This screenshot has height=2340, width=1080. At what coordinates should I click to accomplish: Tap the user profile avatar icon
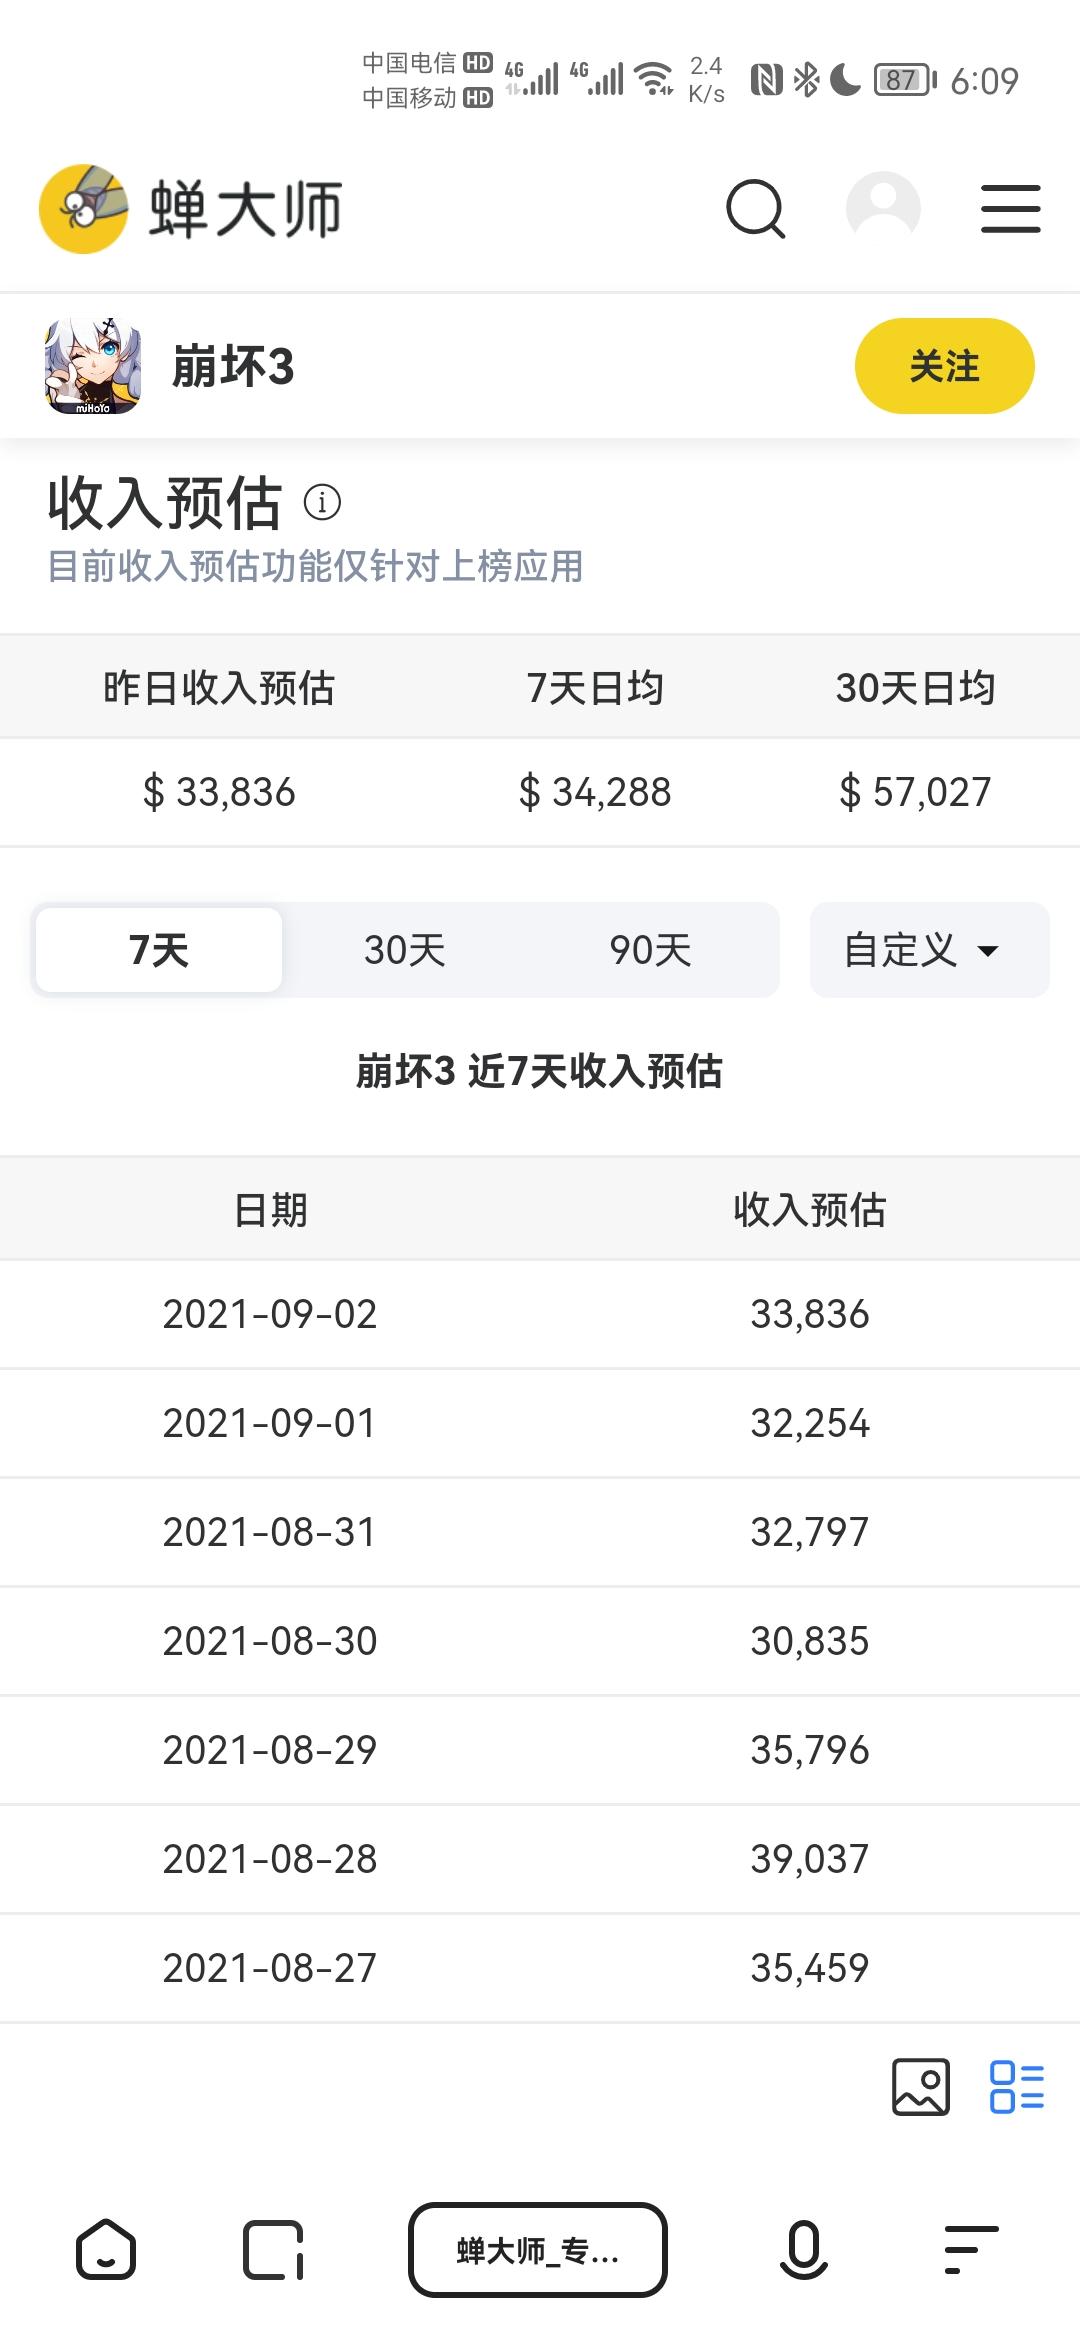[x=883, y=208]
